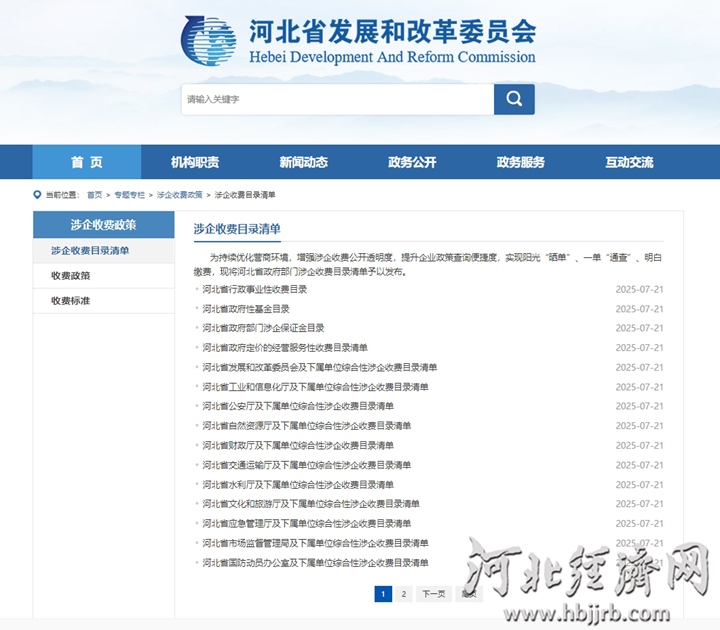Viewport: 720px width, 630px height.
Task: Type in the keyword search field
Action: coord(337,99)
